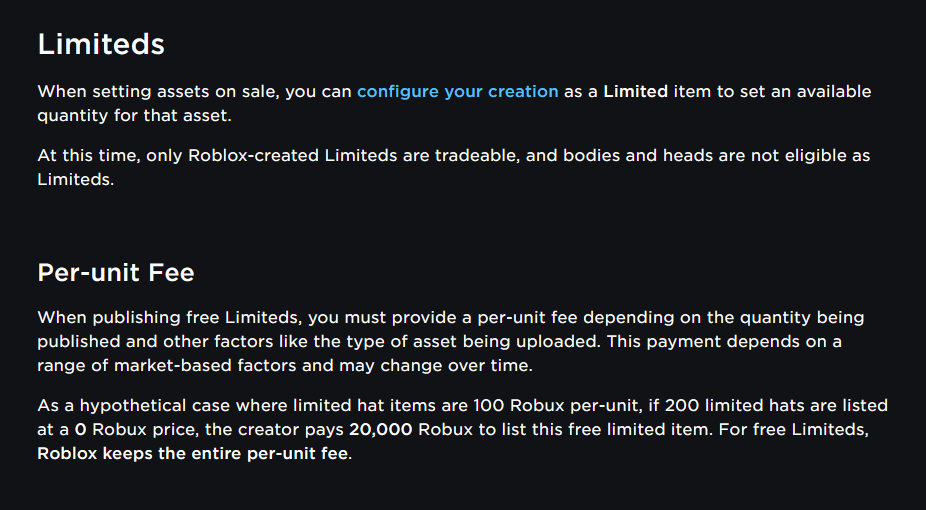Click the 'Per-unit Fee' section heading

[116, 272]
